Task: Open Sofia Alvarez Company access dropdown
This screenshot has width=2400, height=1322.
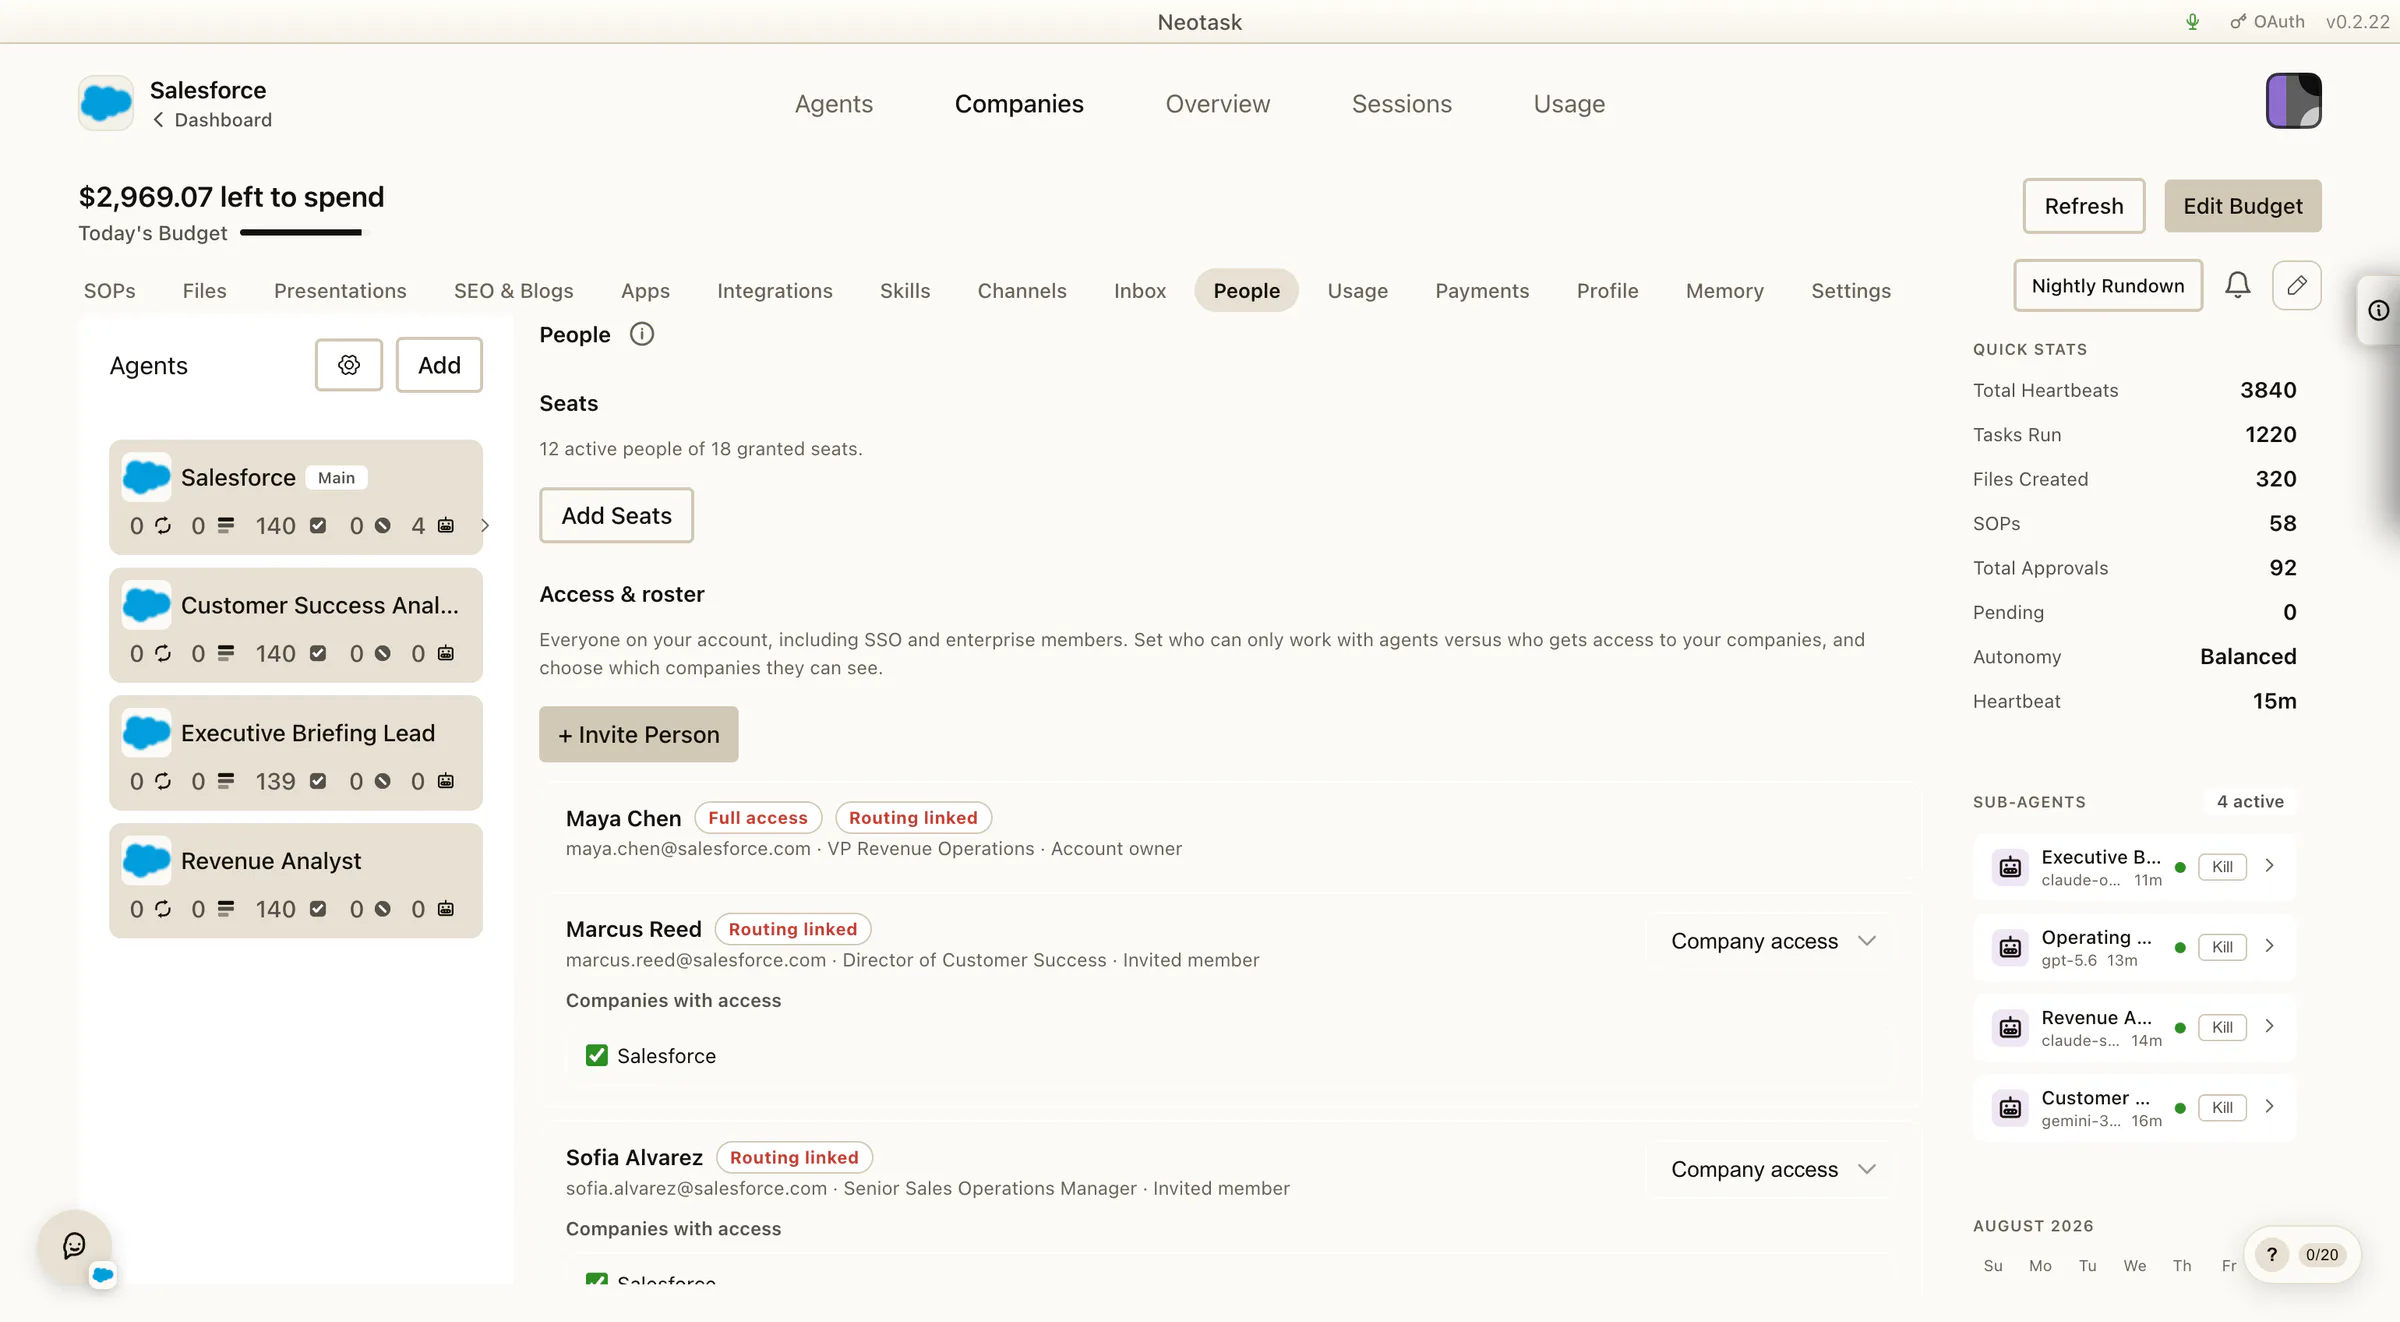Action: click(x=1772, y=1169)
